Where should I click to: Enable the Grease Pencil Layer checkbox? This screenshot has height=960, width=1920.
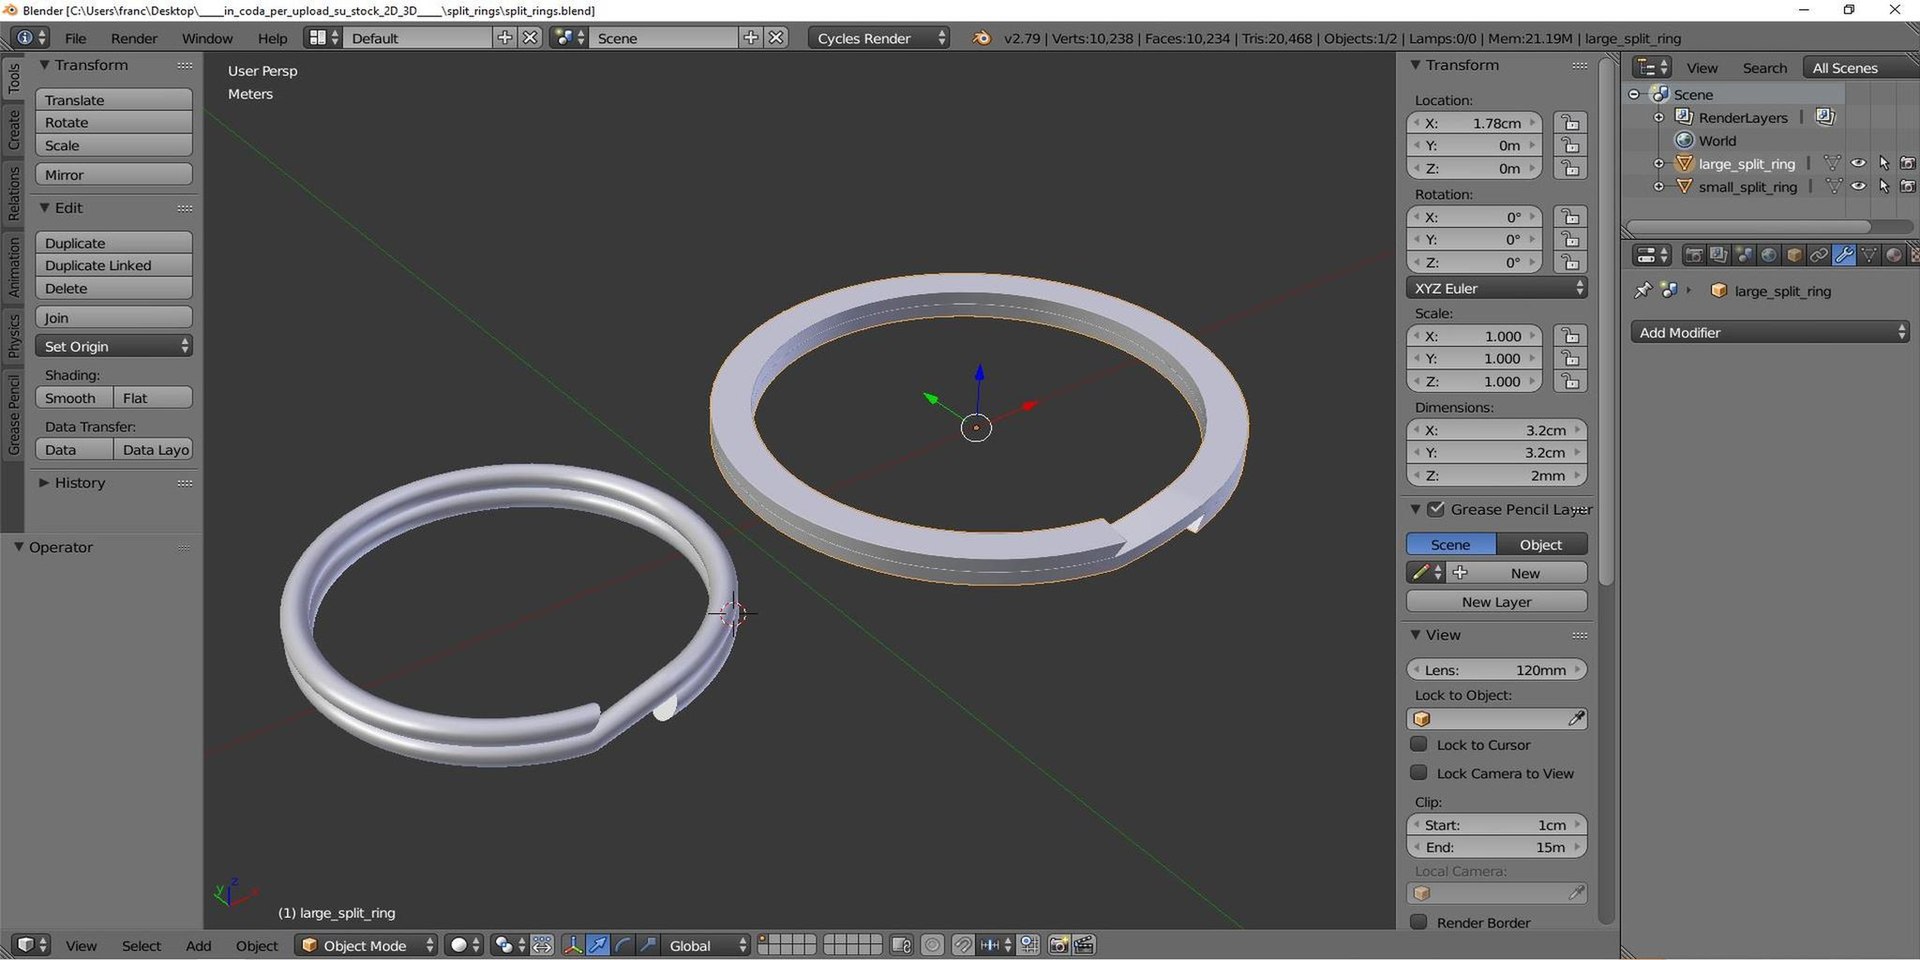1436,509
